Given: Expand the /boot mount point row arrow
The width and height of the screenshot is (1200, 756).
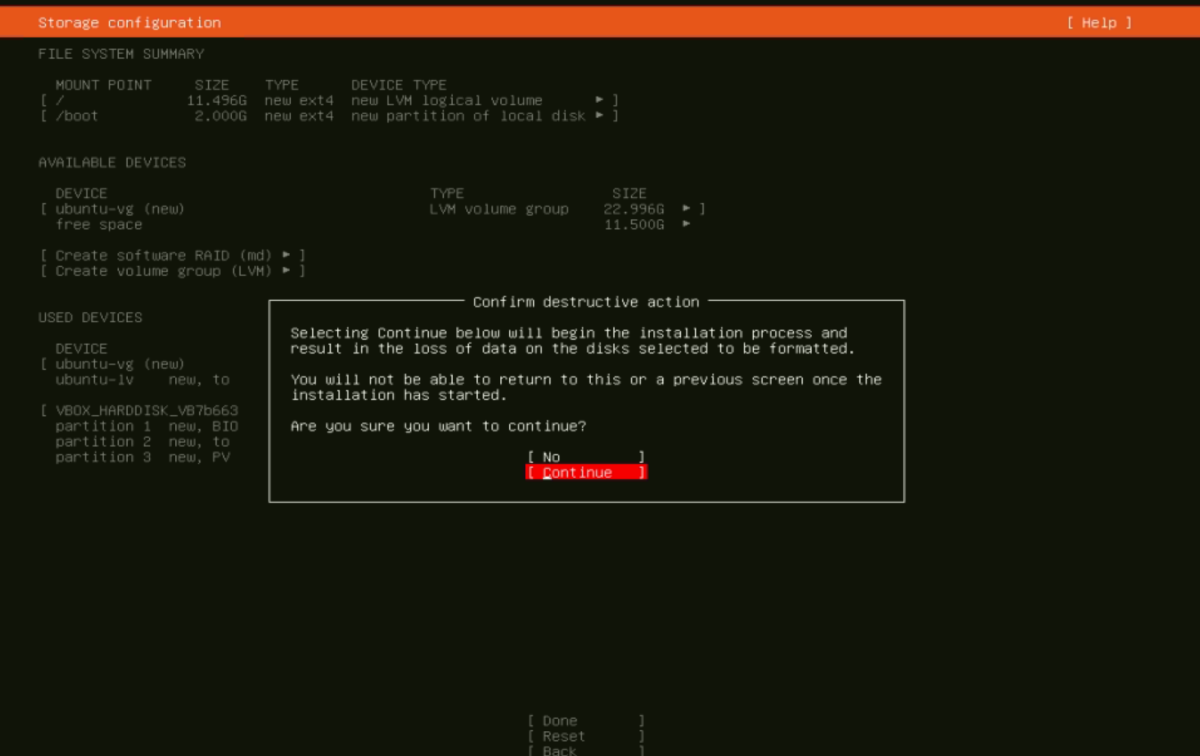Looking at the screenshot, I should [x=600, y=116].
